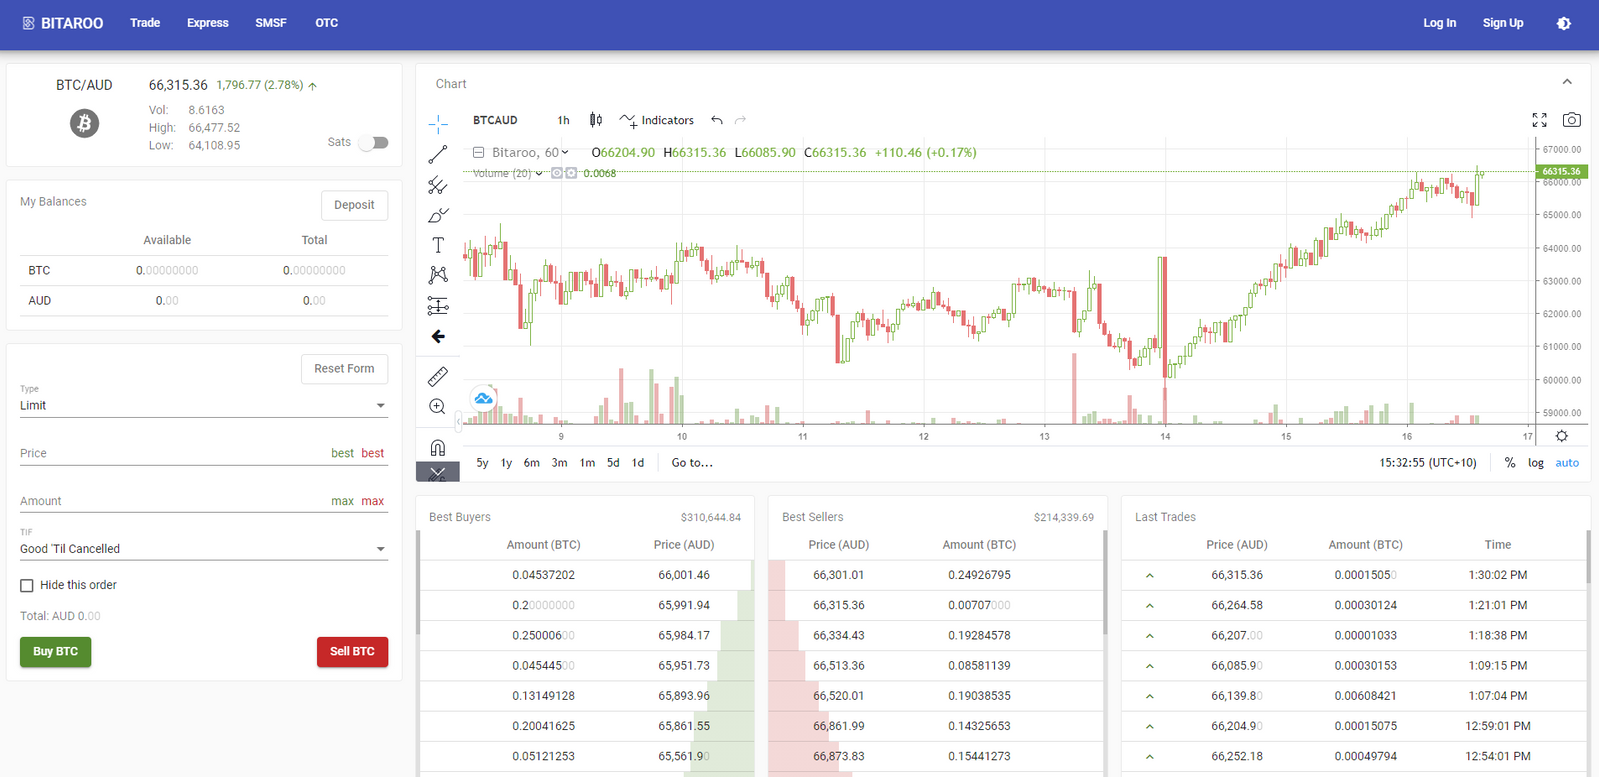Open the pitchfork drawing tool
1599x777 pixels.
pyautogui.click(x=438, y=185)
